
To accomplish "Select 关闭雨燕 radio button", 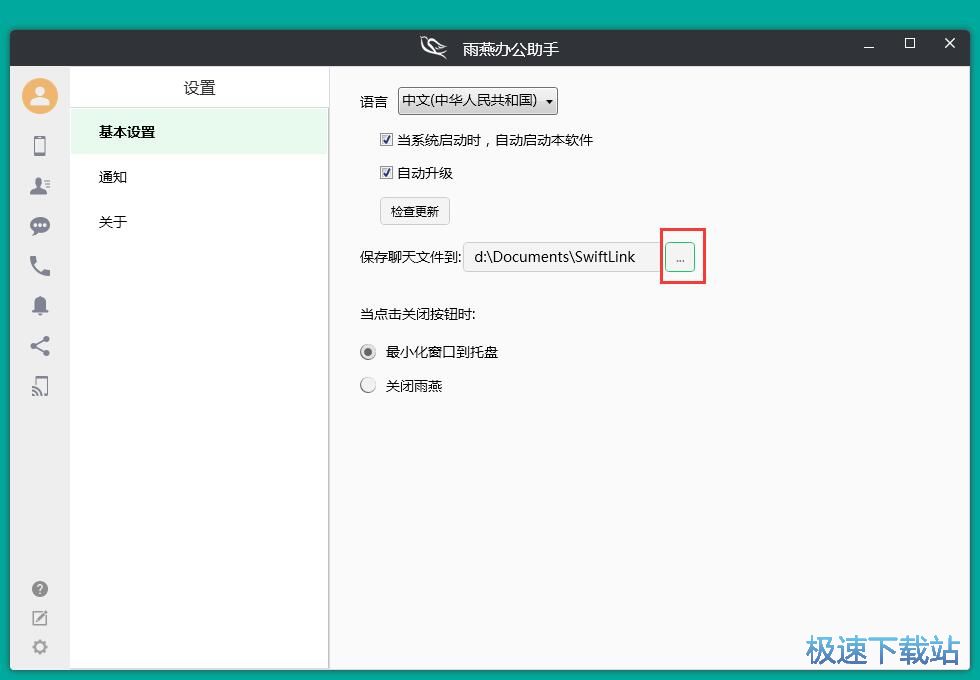I will [x=368, y=385].
